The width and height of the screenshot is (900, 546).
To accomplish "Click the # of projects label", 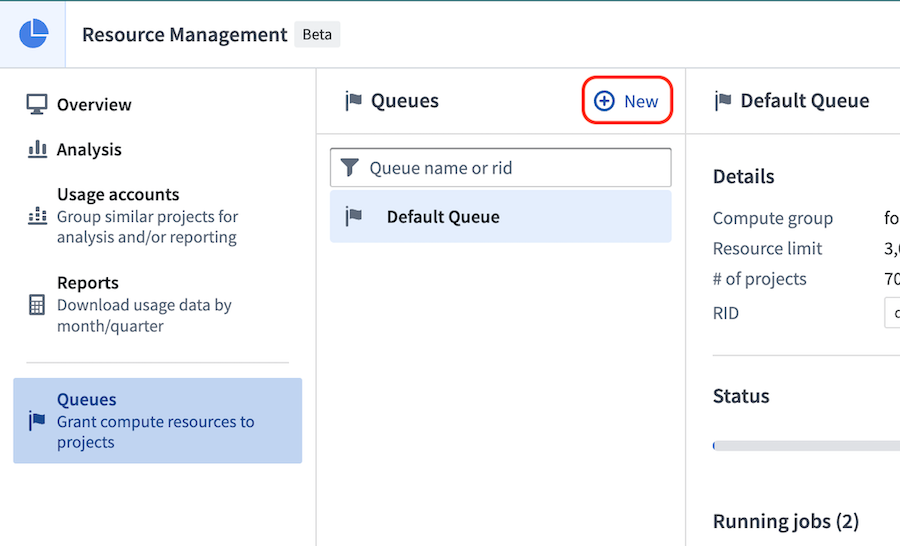I will tap(759, 279).
